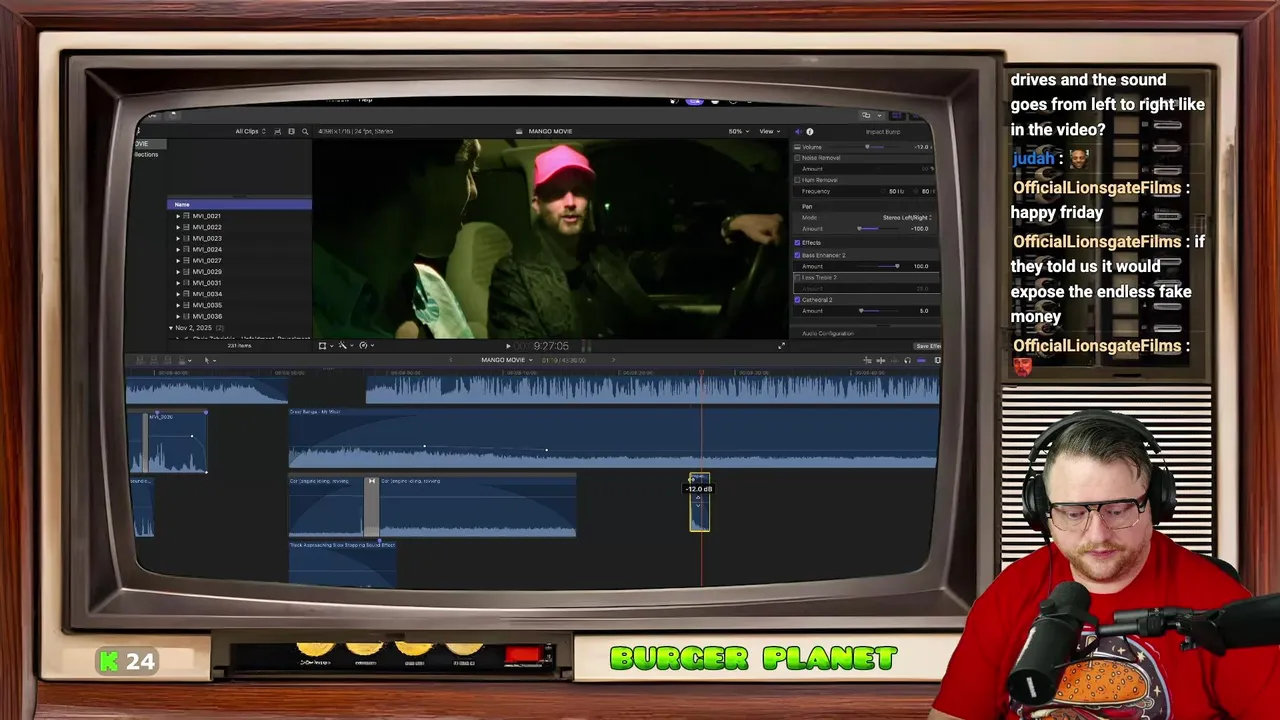Viewport: 1280px width, 720px height.
Task: Open the 50% viewer zoom dropdown
Action: click(x=738, y=131)
